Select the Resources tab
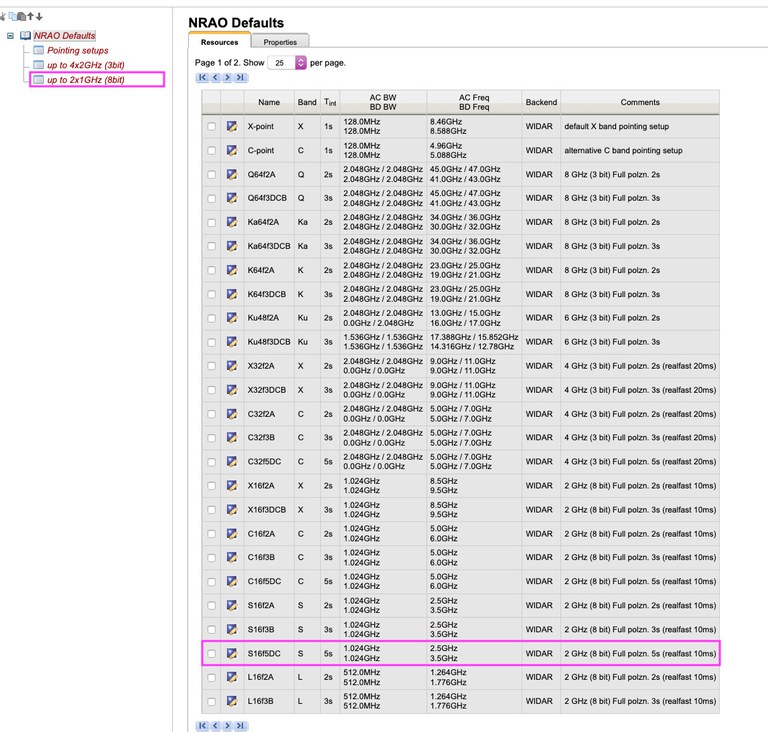Image resolution: width=768 pixels, height=732 pixels. pyautogui.click(x=219, y=42)
